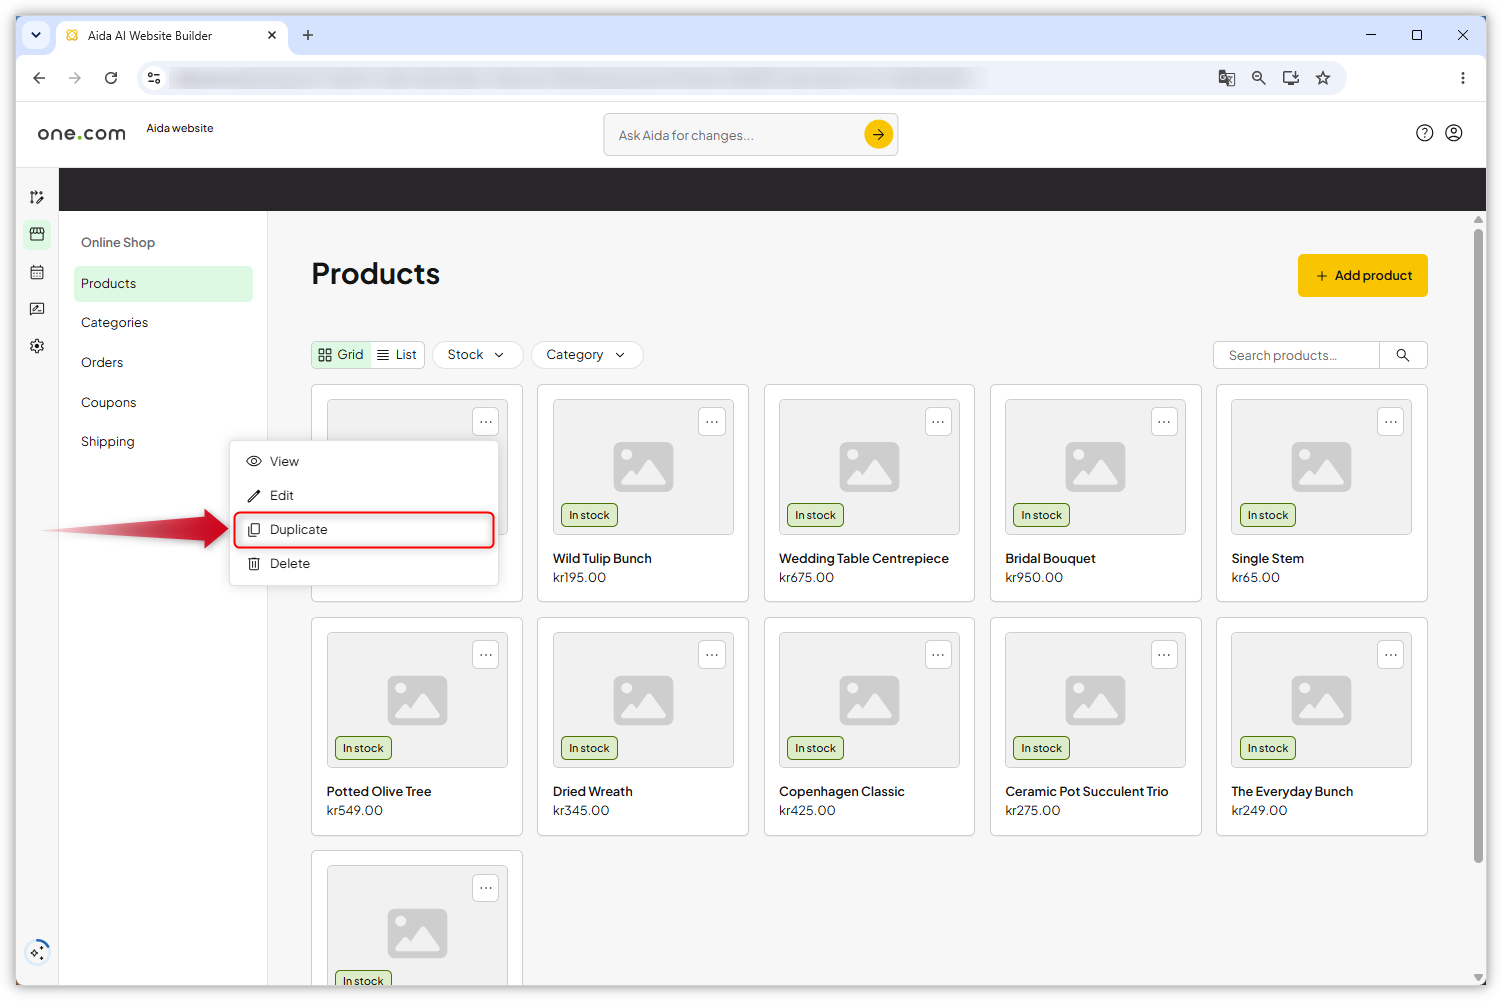Open options menu on Wild Tulip Bunch
This screenshot has height=1001, width=1502.
712,422
